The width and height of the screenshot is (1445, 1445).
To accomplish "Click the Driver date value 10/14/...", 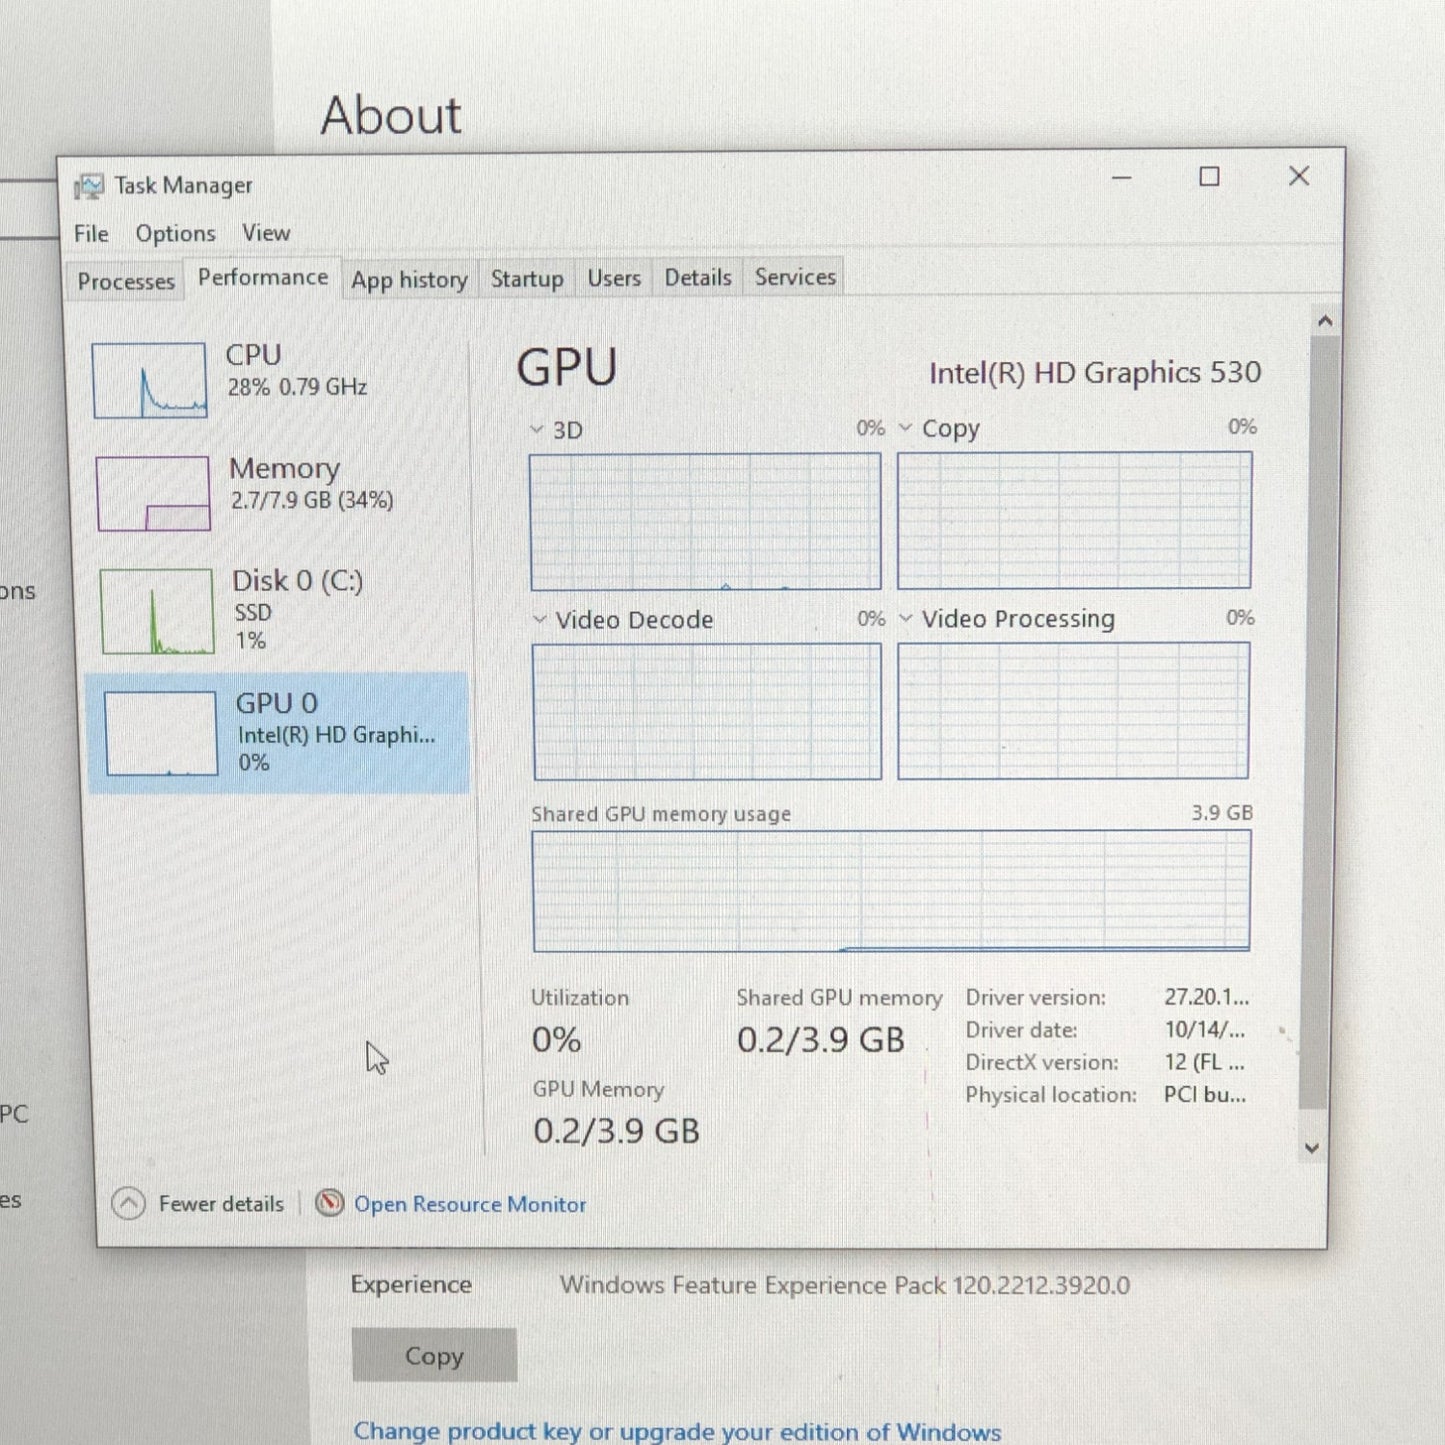I will coord(1204,1029).
